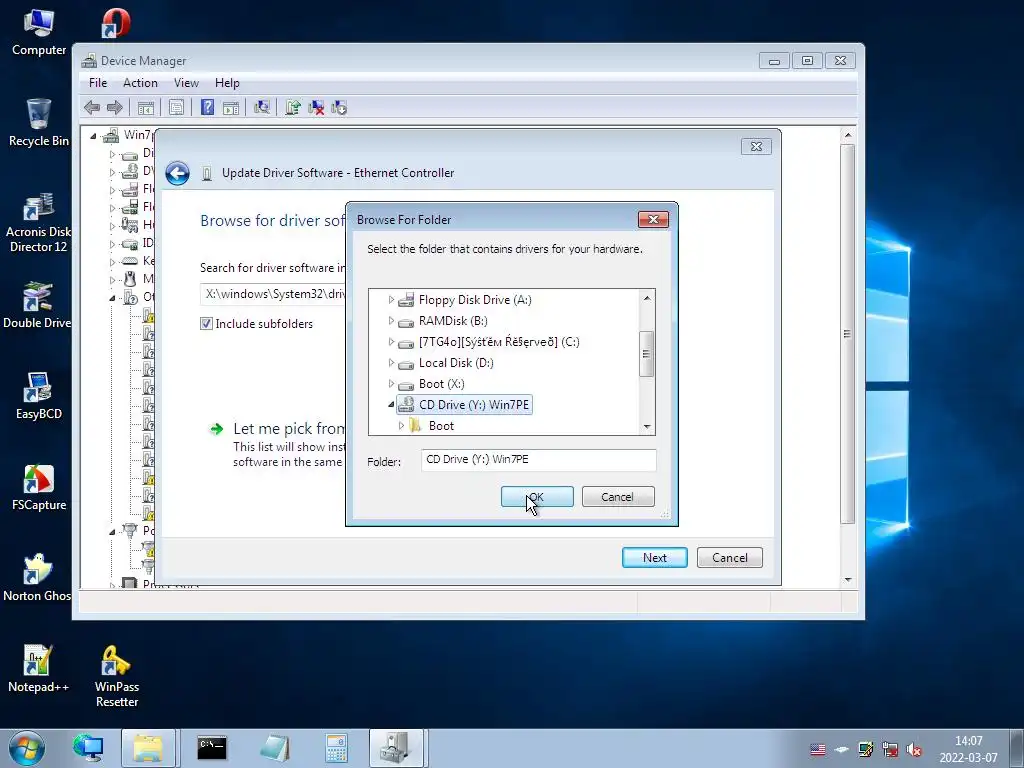Click the Uninstall device toolbar icon
Screen dimensions: 1024x768
(x=316, y=108)
